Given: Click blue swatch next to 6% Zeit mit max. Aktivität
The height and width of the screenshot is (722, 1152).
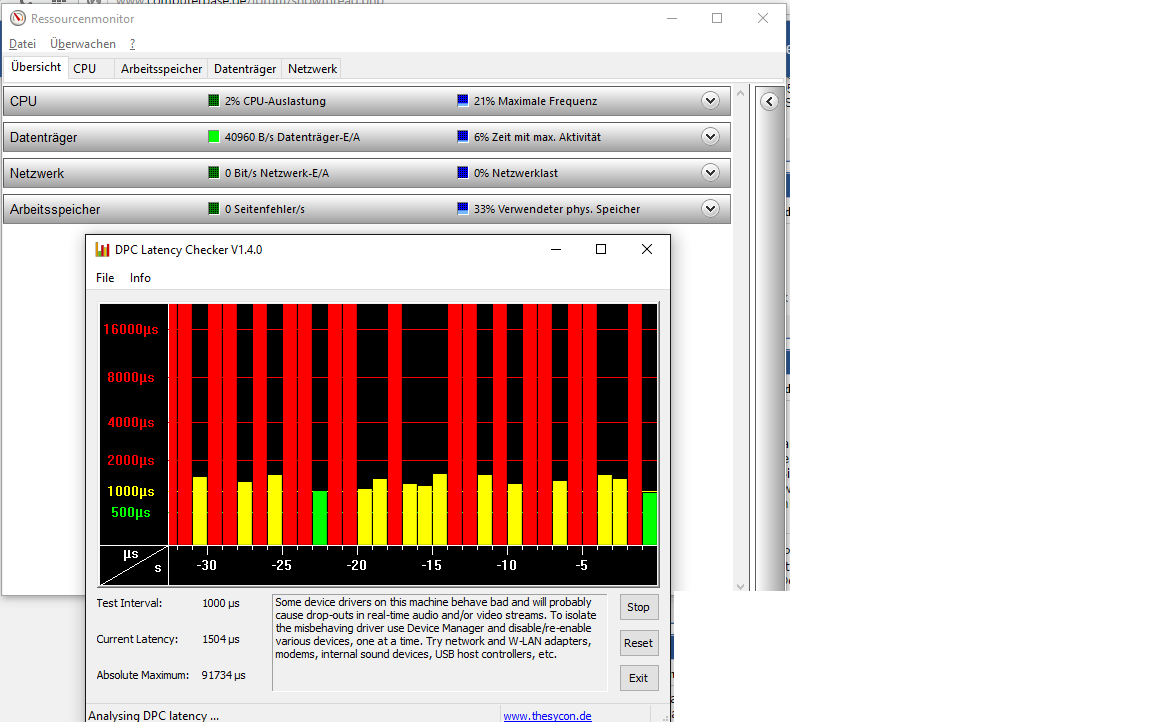Looking at the screenshot, I should click(x=463, y=137).
